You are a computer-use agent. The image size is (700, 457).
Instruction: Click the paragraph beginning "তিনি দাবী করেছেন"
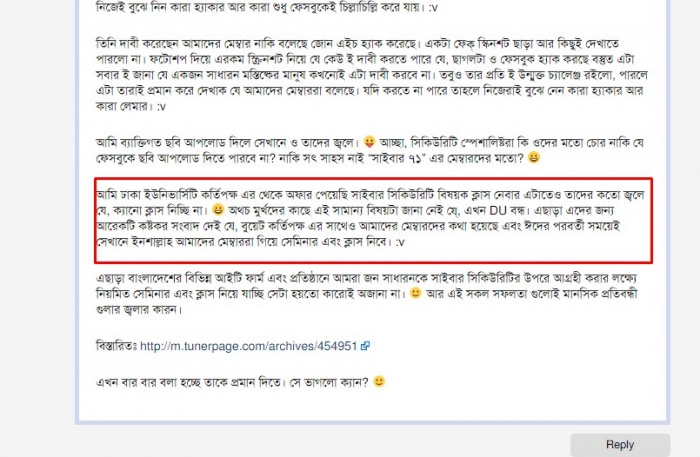point(372,75)
